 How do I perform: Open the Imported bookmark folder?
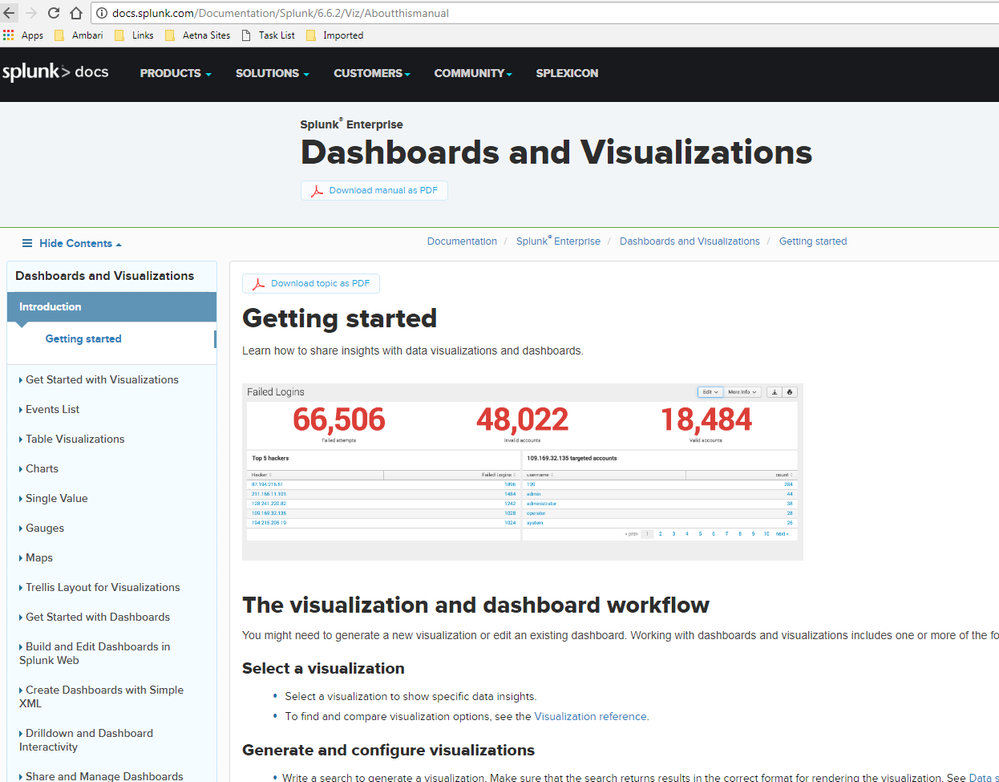tap(334, 36)
